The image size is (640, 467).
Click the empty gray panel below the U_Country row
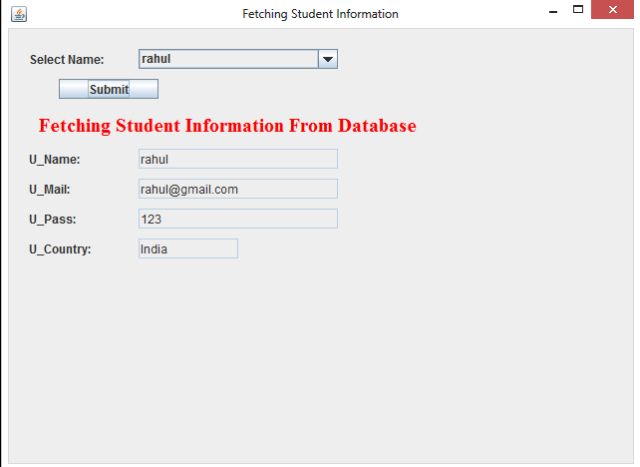coord(320,360)
